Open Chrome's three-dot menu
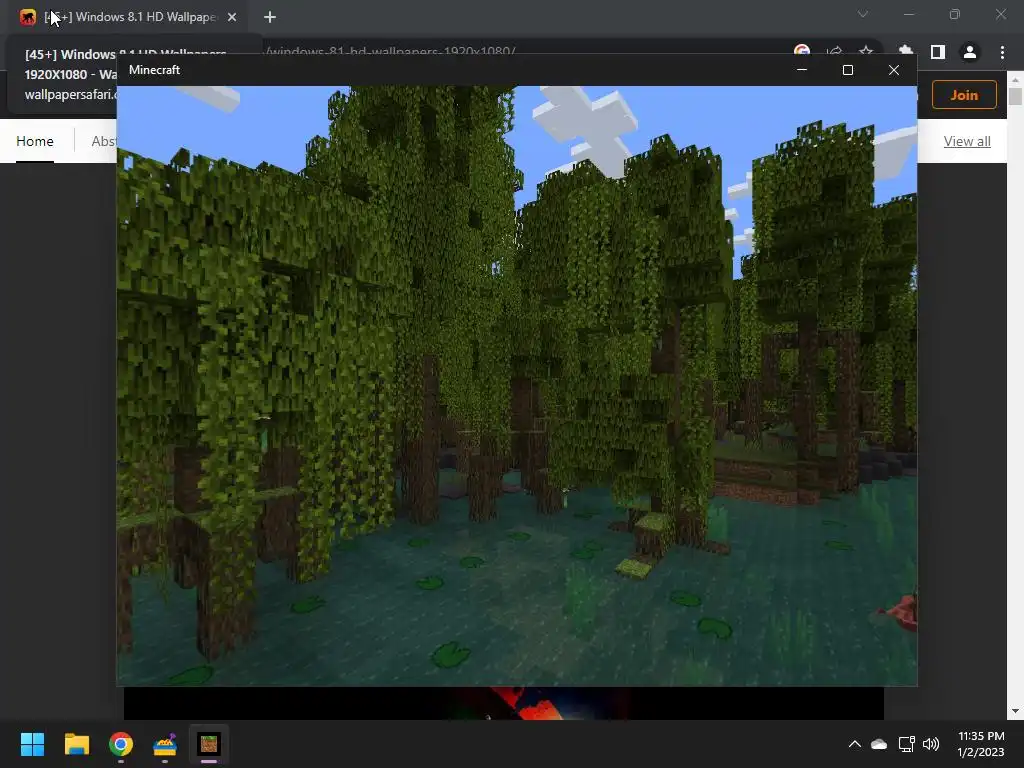The height and width of the screenshot is (768, 1024). click(x=1002, y=52)
